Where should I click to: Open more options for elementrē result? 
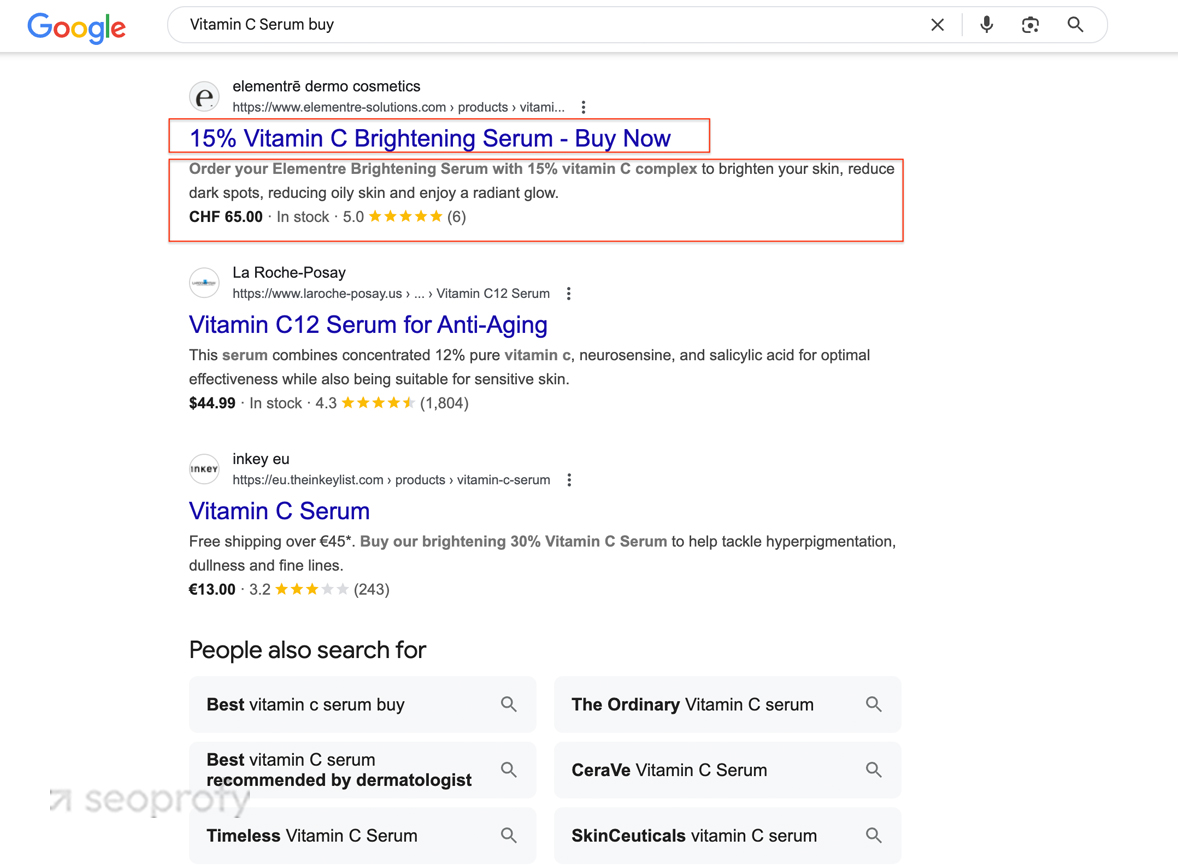pos(583,107)
